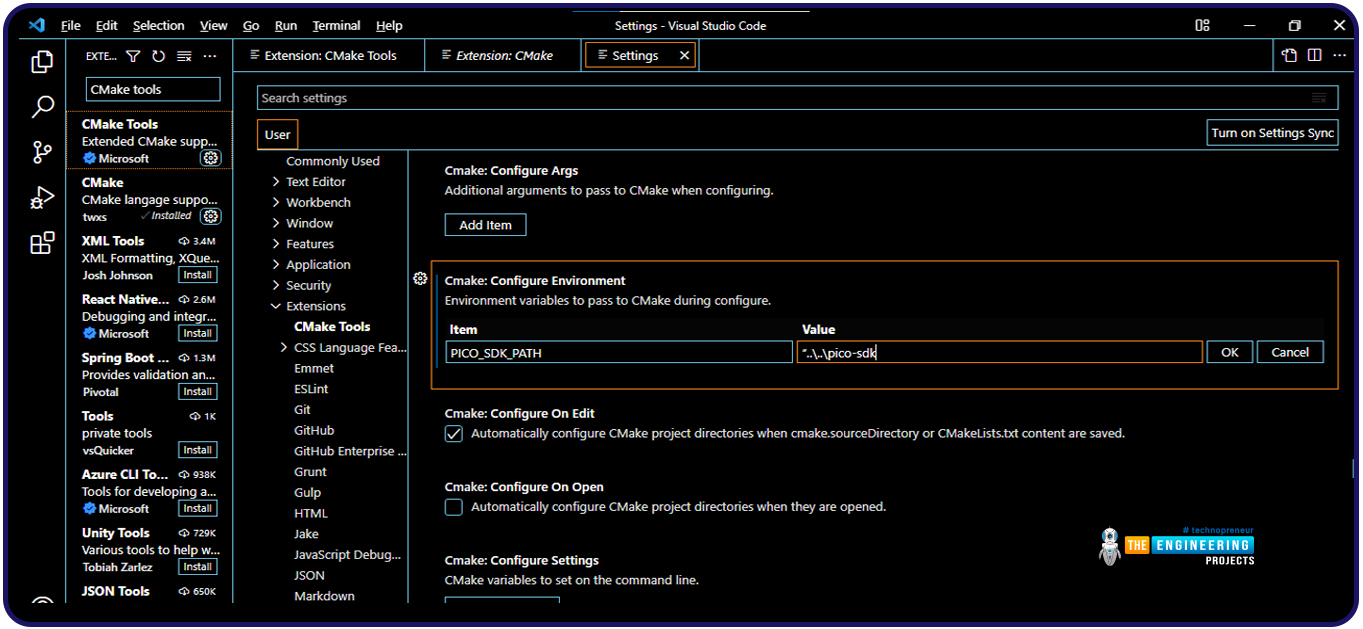
Task: Open the Source Control view
Action: point(42,152)
